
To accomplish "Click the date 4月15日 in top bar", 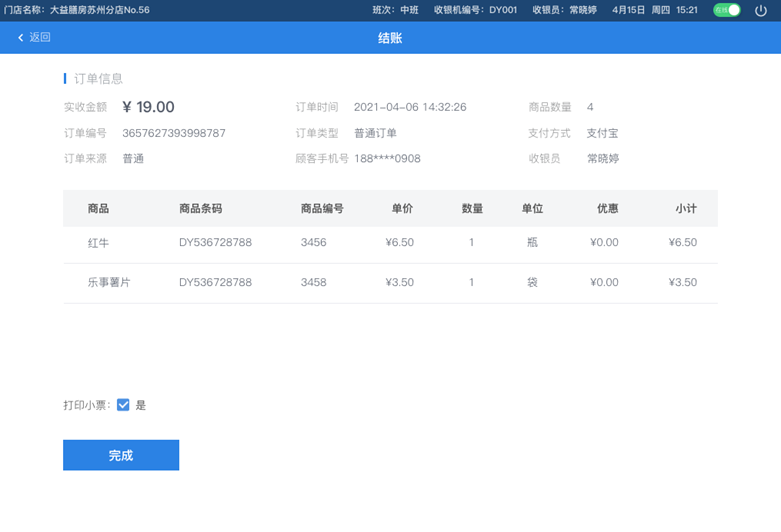I will click(629, 10).
